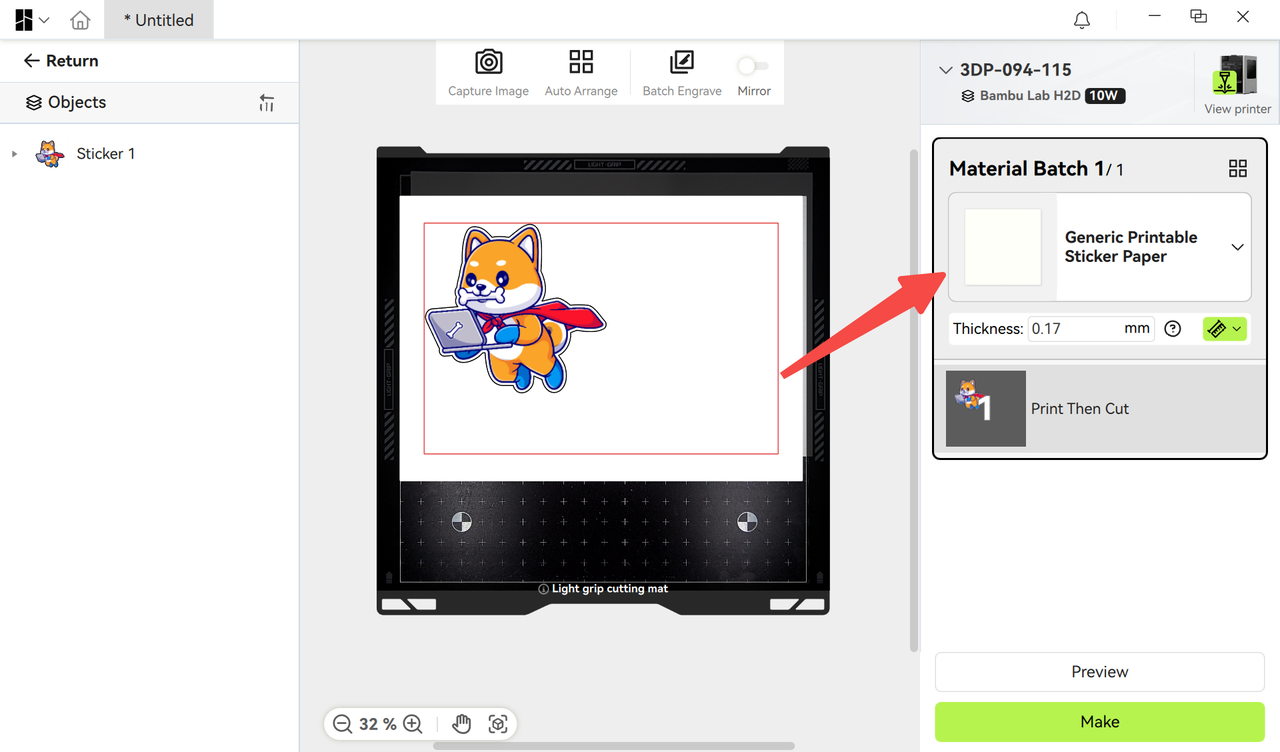
Task: Select the Print Then Cut process row
Action: pyautogui.click(x=1100, y=408)
